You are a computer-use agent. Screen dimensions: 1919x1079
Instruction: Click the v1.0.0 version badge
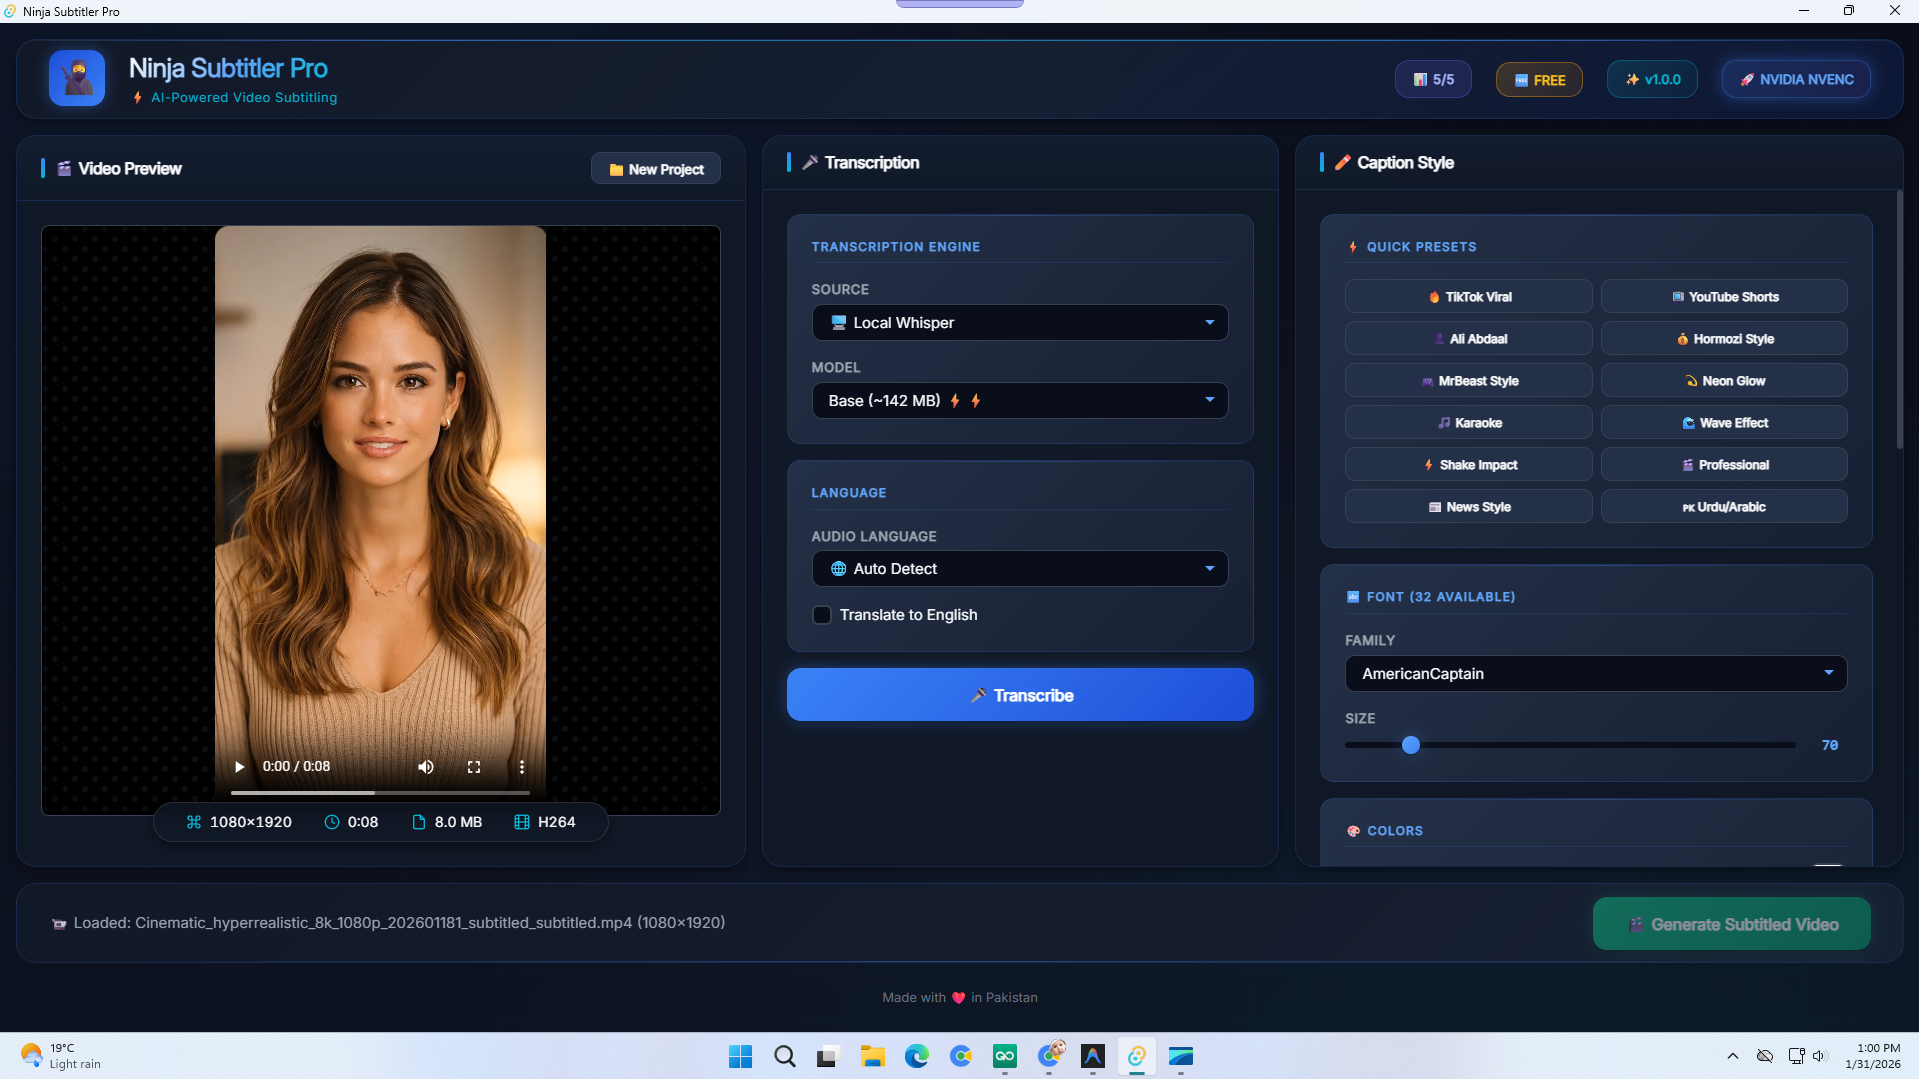click(1651, 79)
